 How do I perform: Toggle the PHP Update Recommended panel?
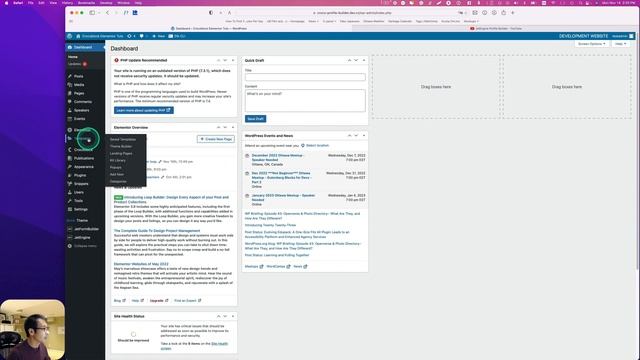(233, 60)
